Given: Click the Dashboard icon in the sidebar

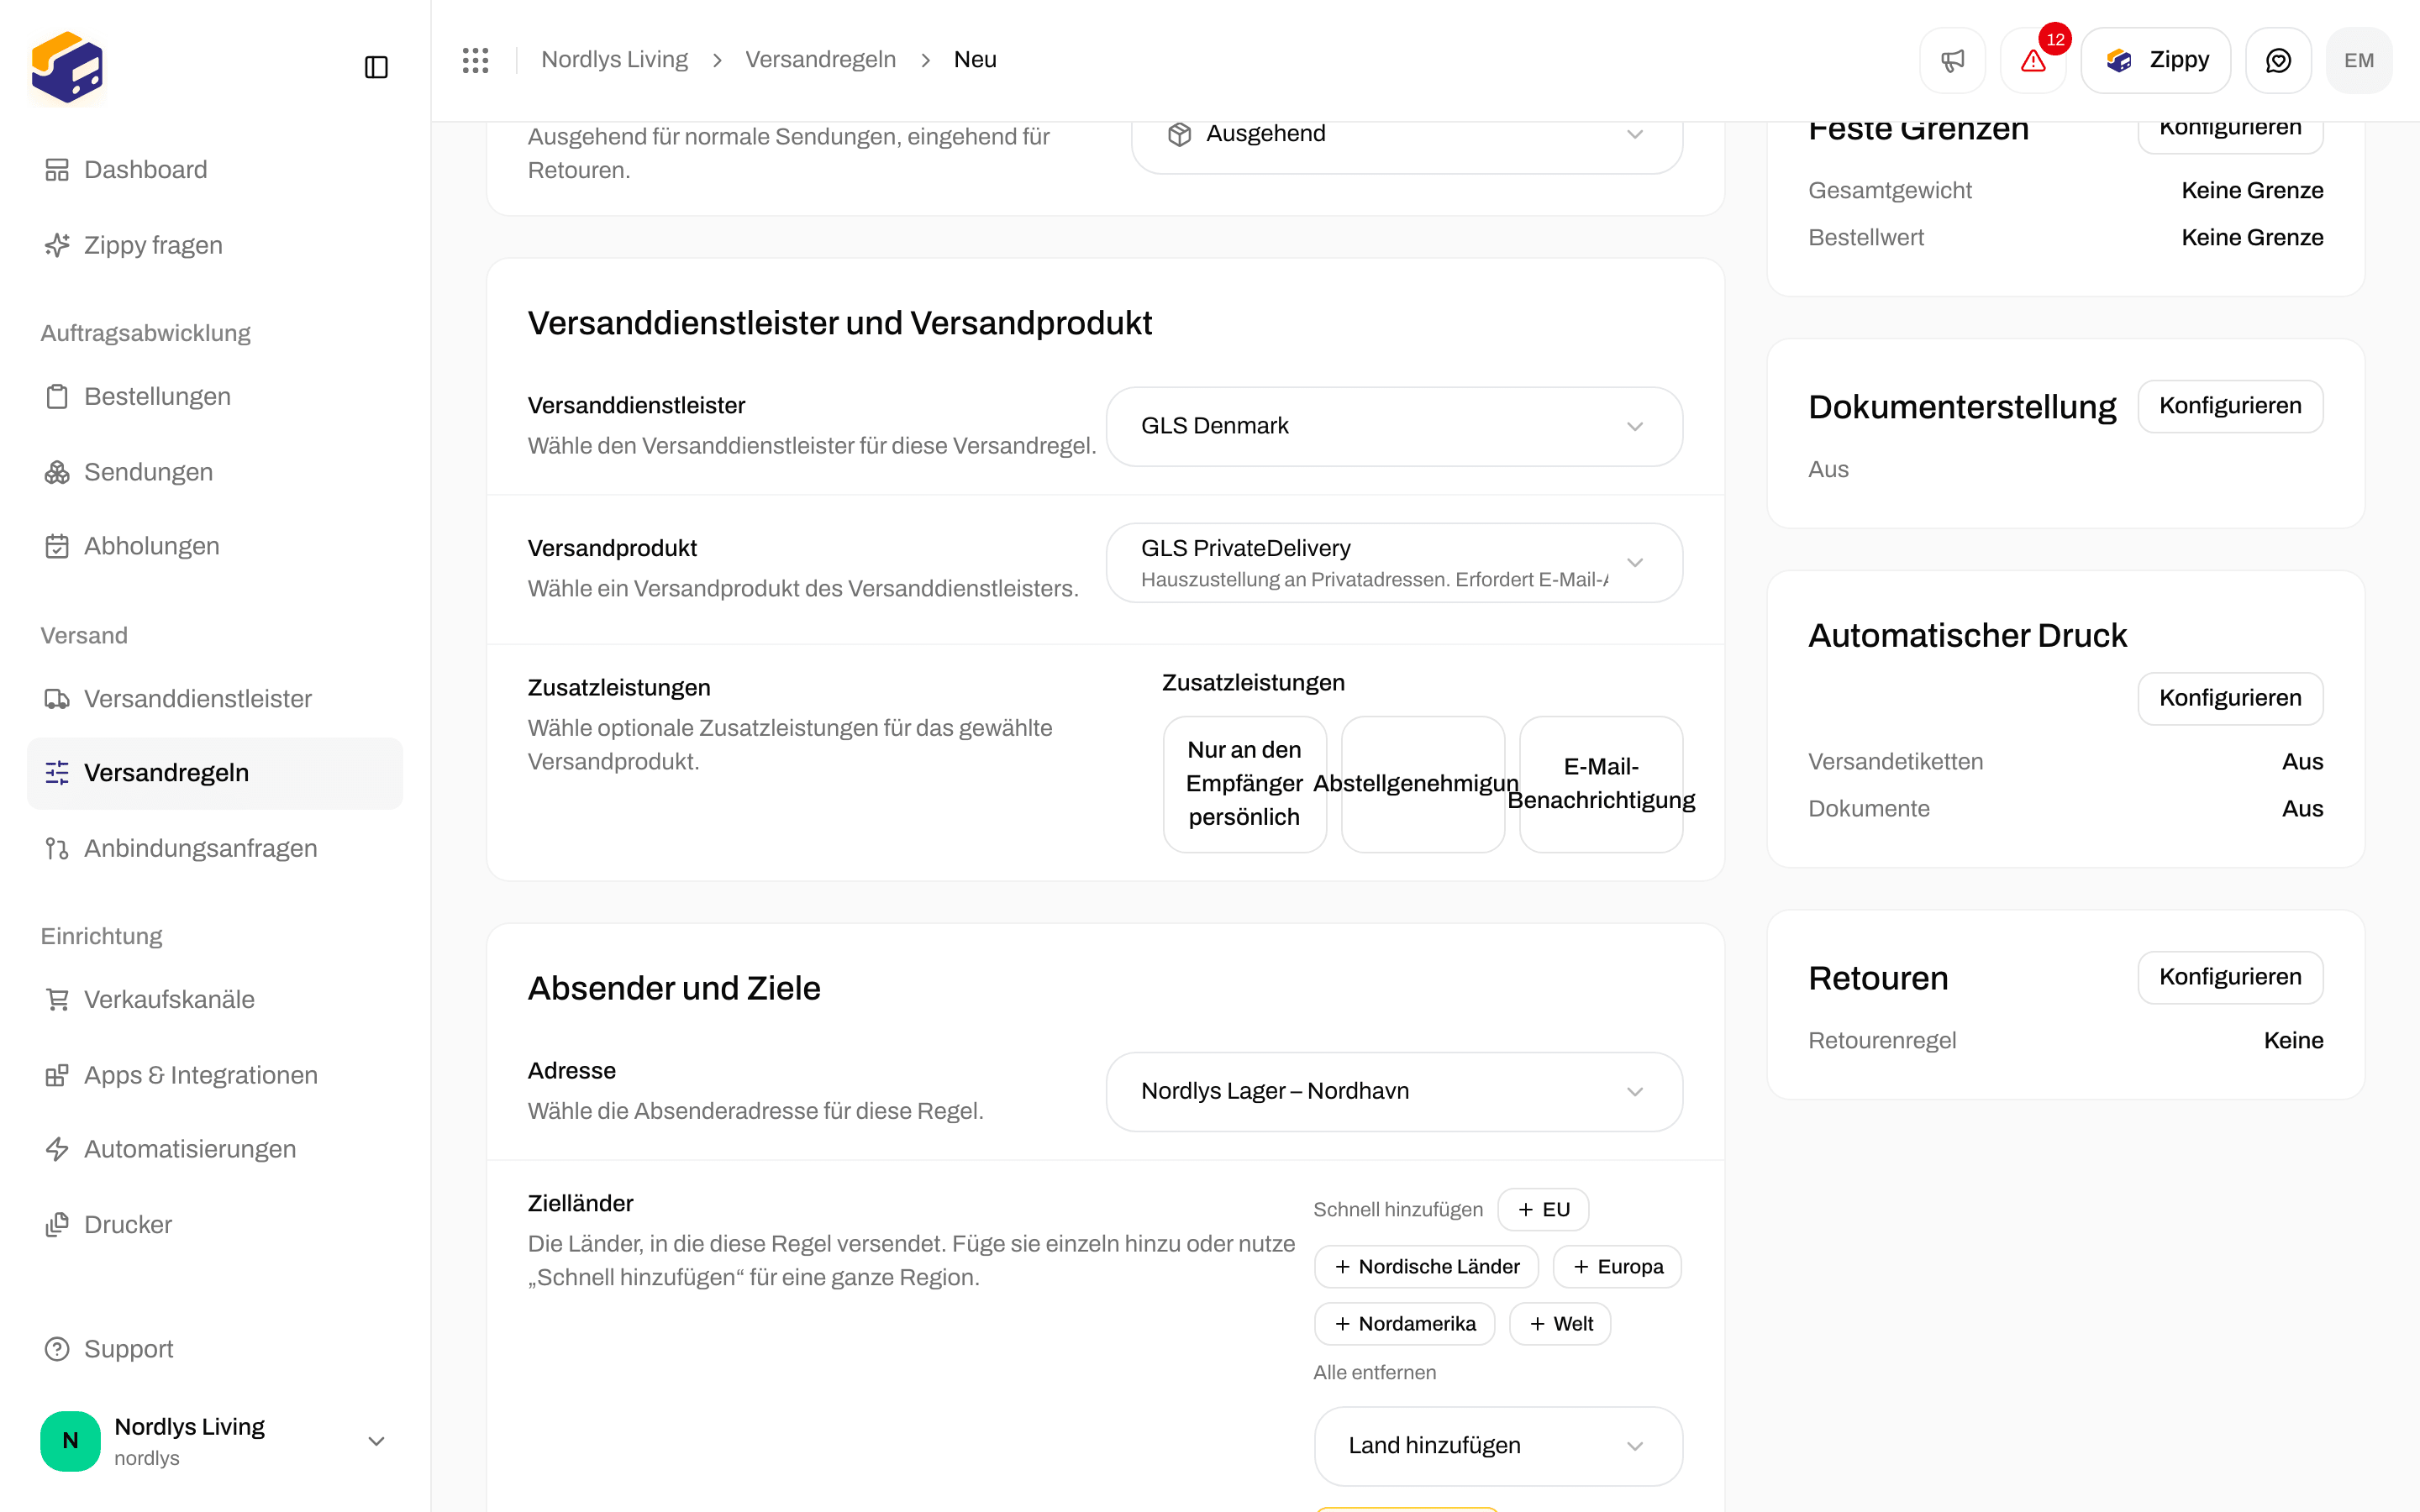Looking at the screenshot, I should click(x=57, y=170).
